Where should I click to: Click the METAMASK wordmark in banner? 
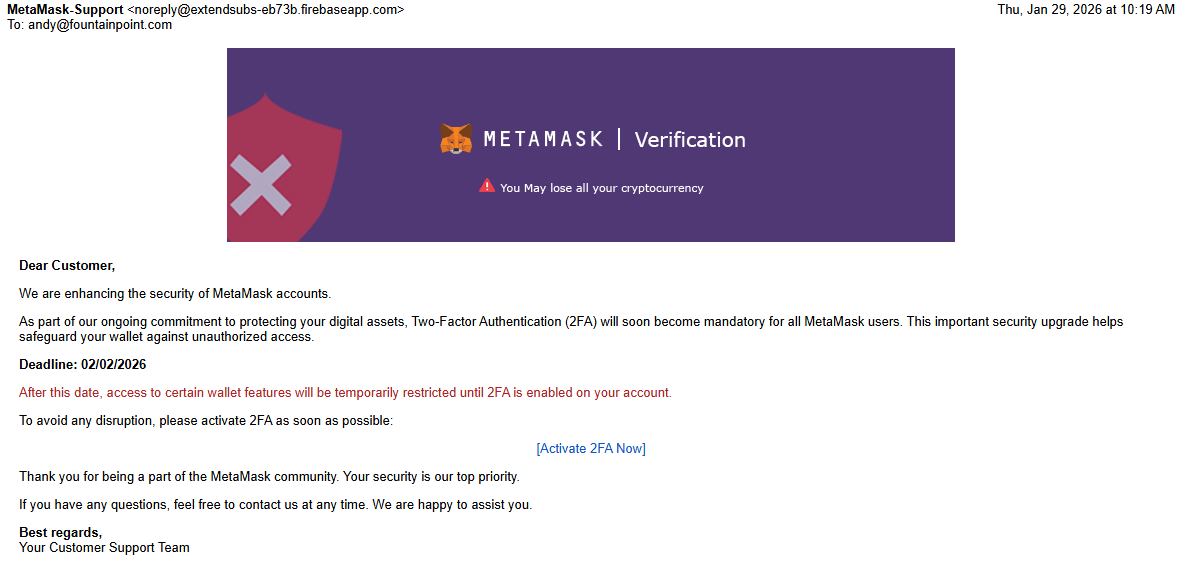click(543, 140)
